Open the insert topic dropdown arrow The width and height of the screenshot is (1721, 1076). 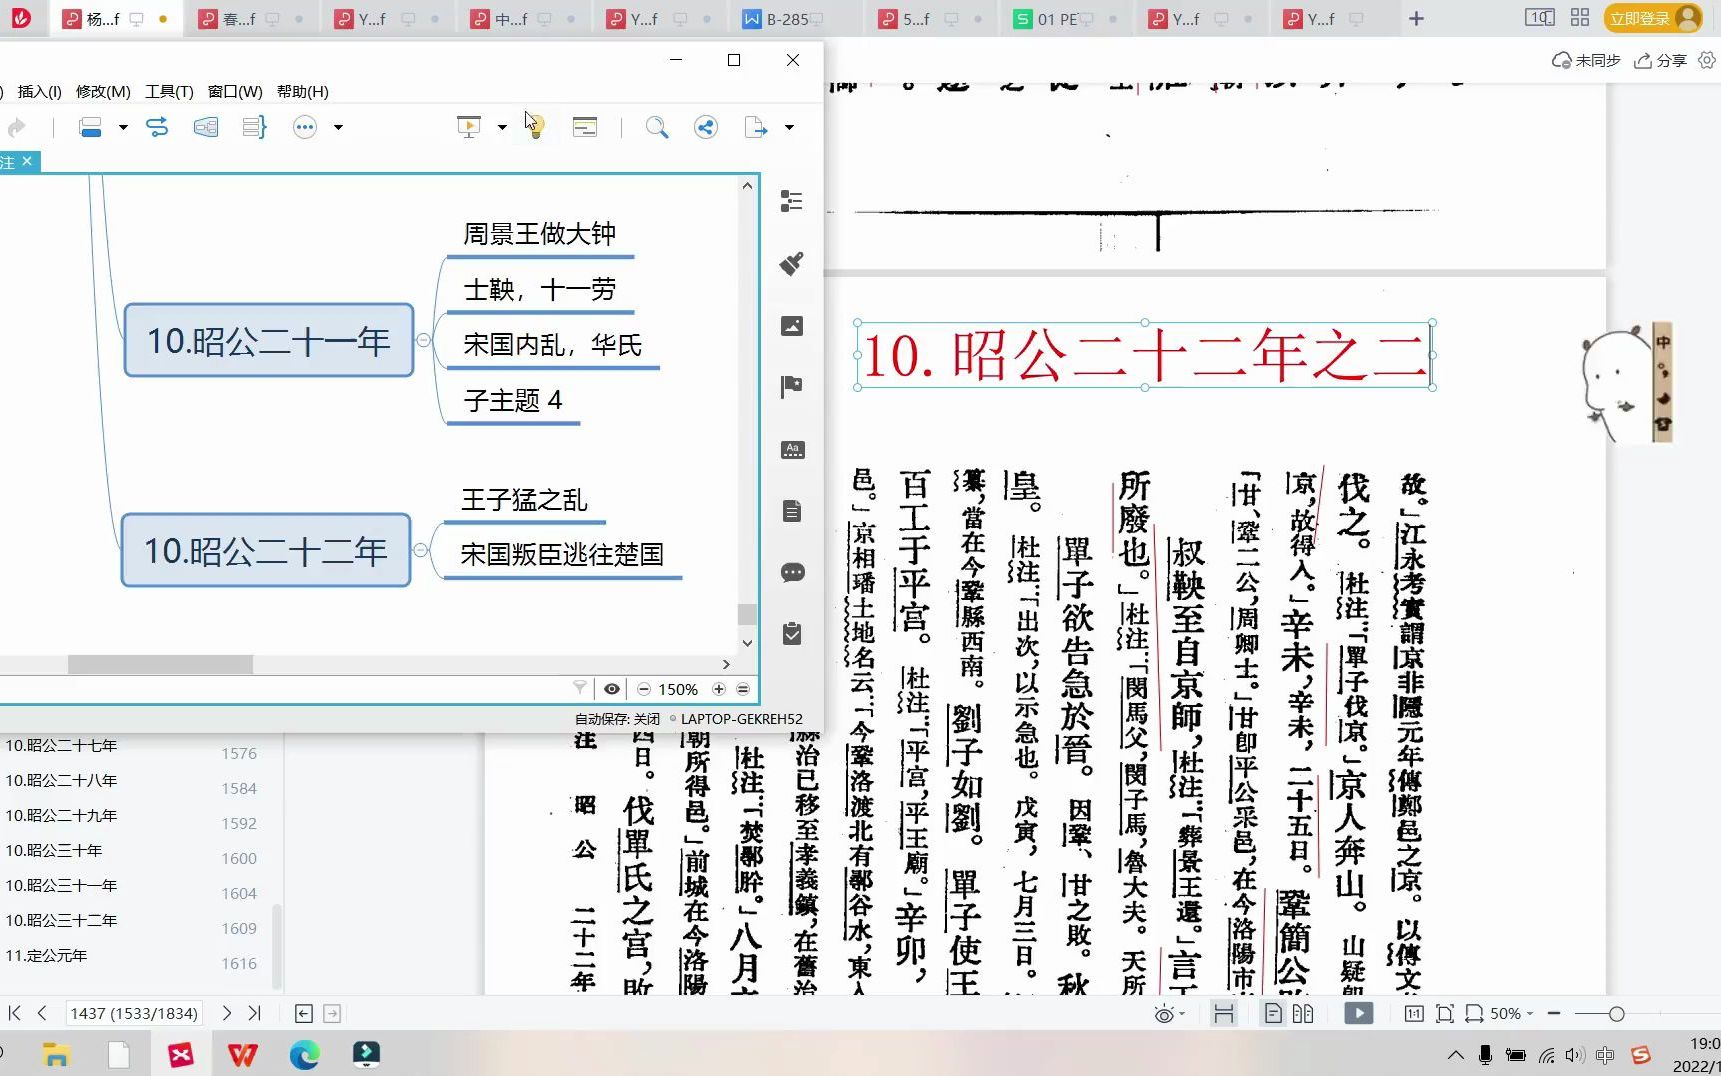point(123,127)
